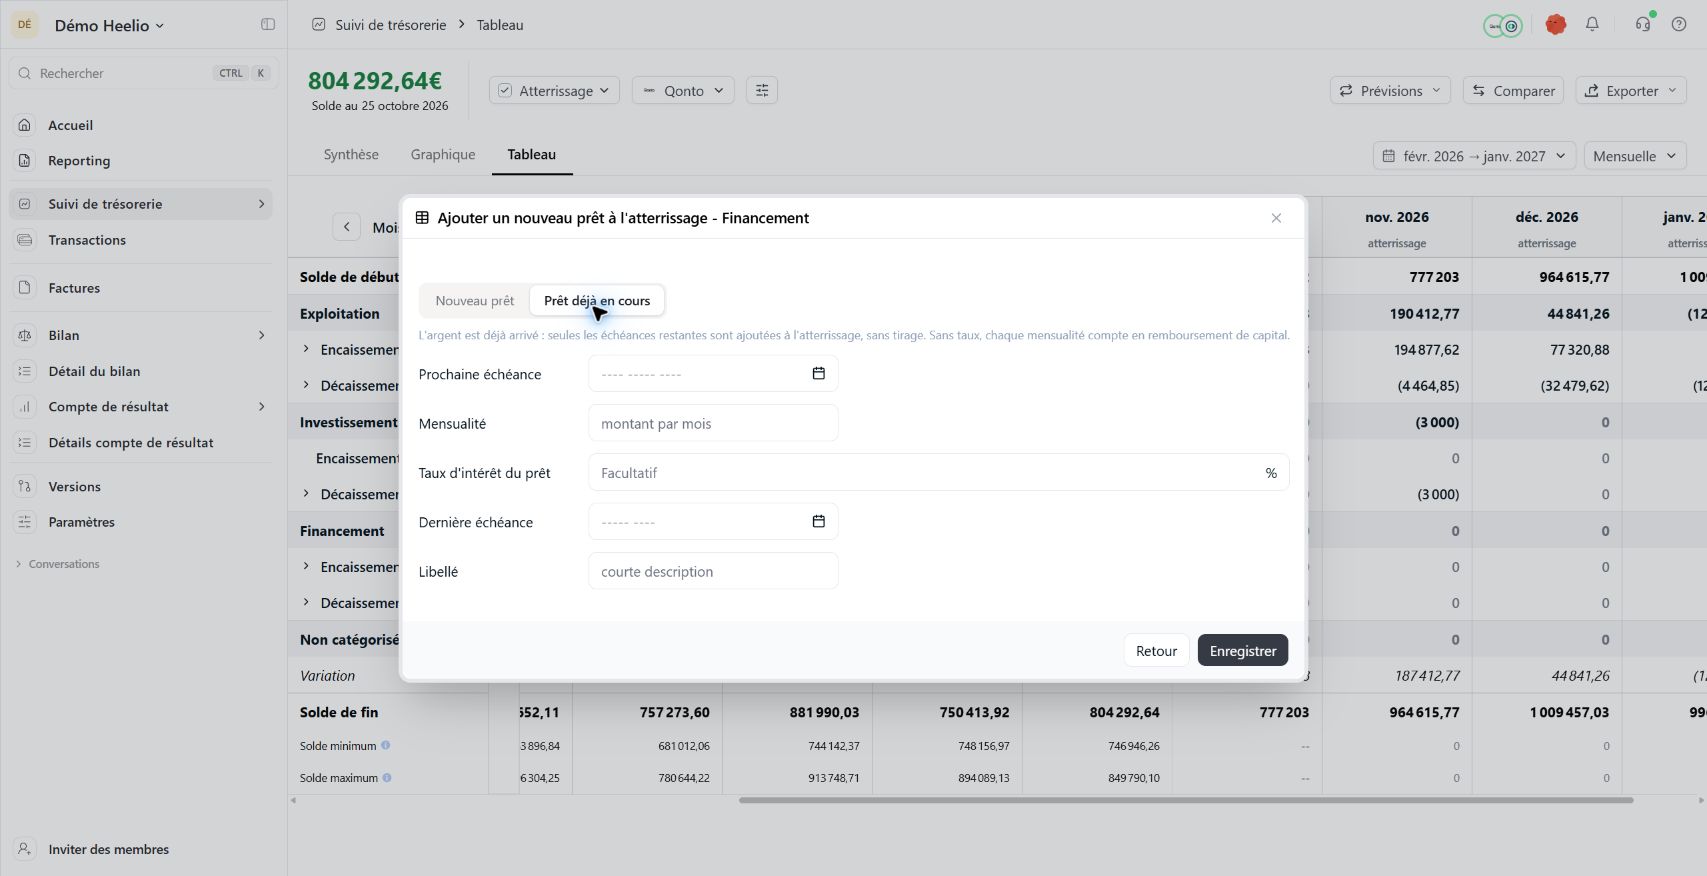The image size is (1707, 876).
Task: Open Accueil from the sidebar
Action: tap(141, 125)
